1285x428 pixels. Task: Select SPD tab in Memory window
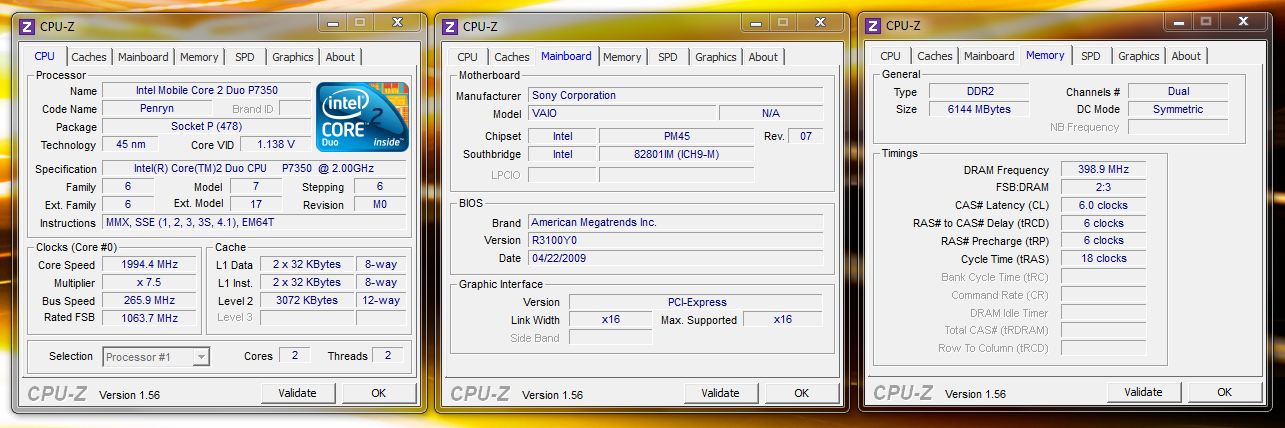[1091, 56]
